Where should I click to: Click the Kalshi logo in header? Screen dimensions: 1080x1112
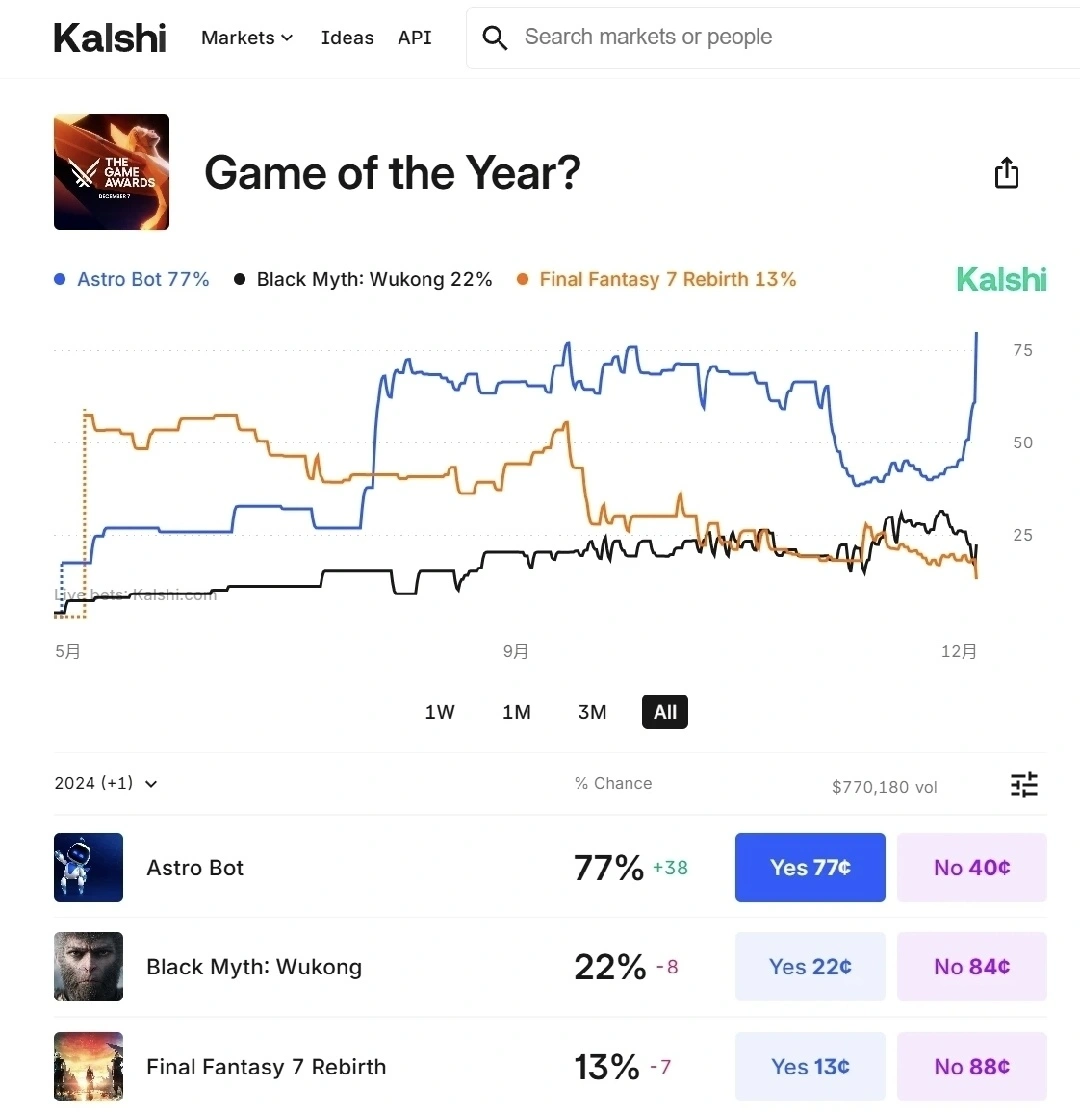[110, 38]
